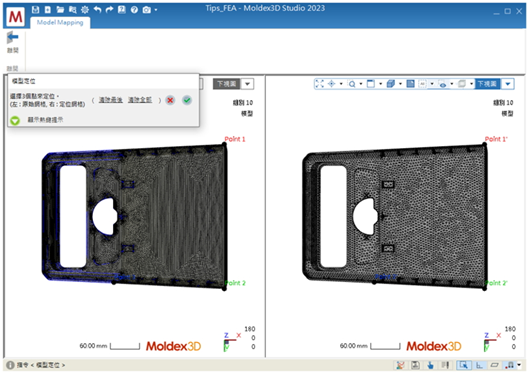
Task: Click the blue page icon in right viewport toolbar
Action: [x=411, y=84]
